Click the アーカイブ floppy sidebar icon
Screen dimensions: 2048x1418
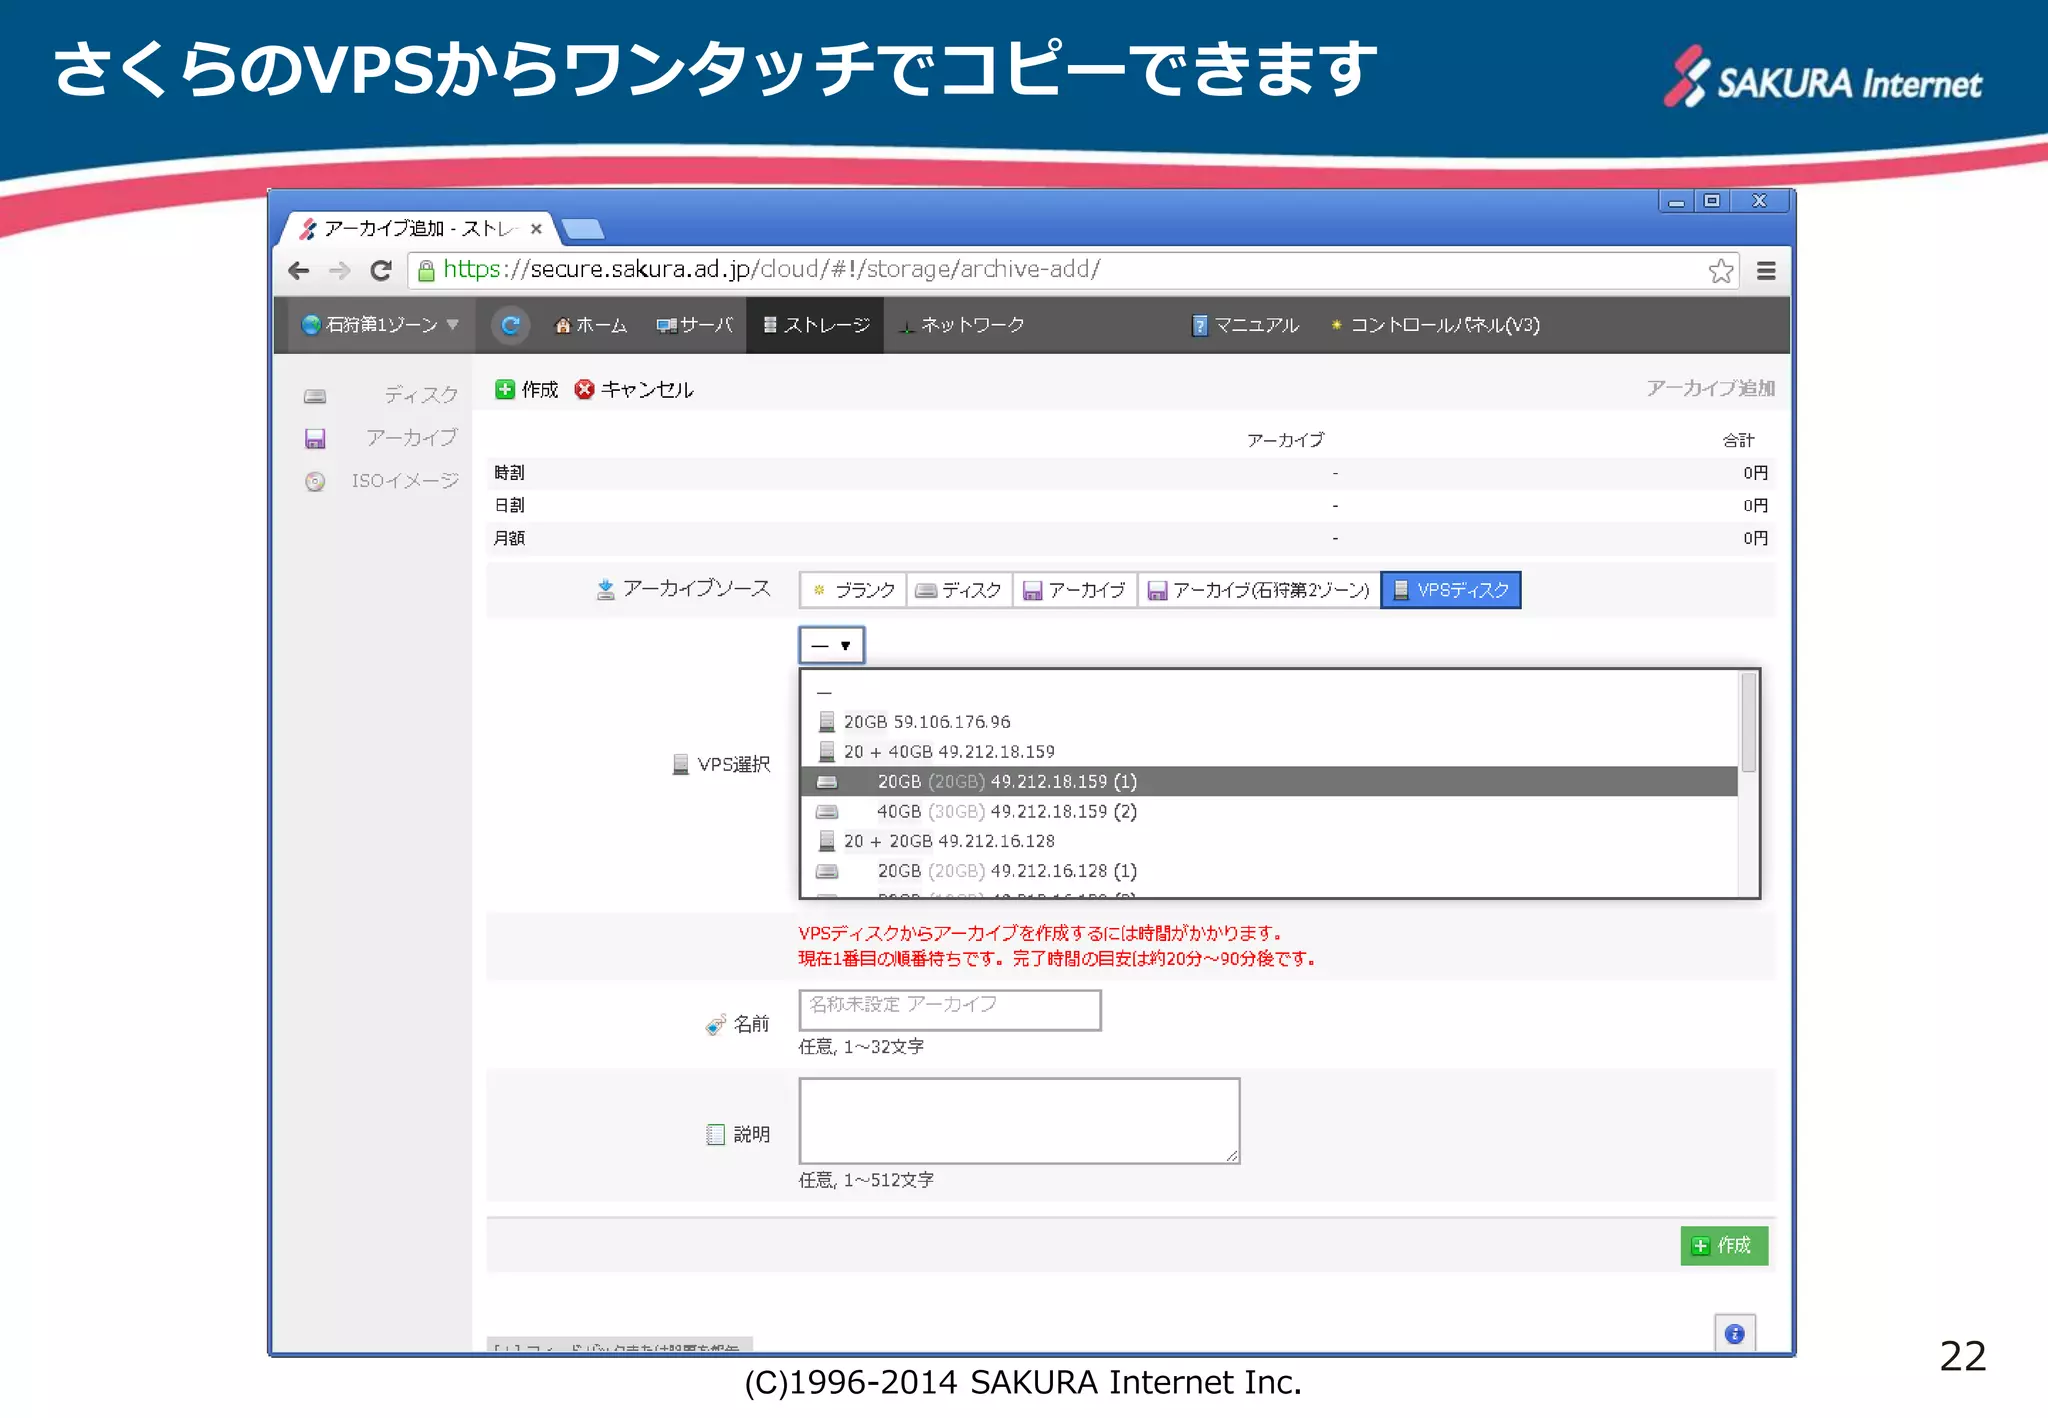coord(315,439)
